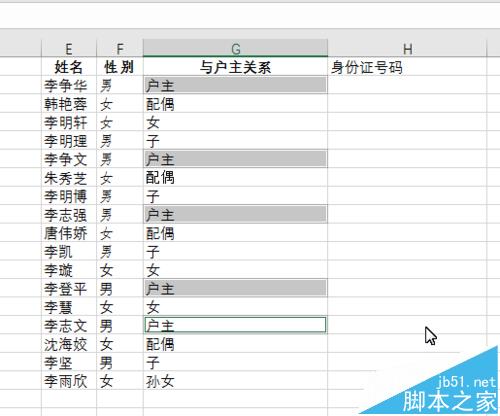Screen dimensions: 500x416
Task: Click 户主 cell in 李争文 row
Action: click(235, 159)
